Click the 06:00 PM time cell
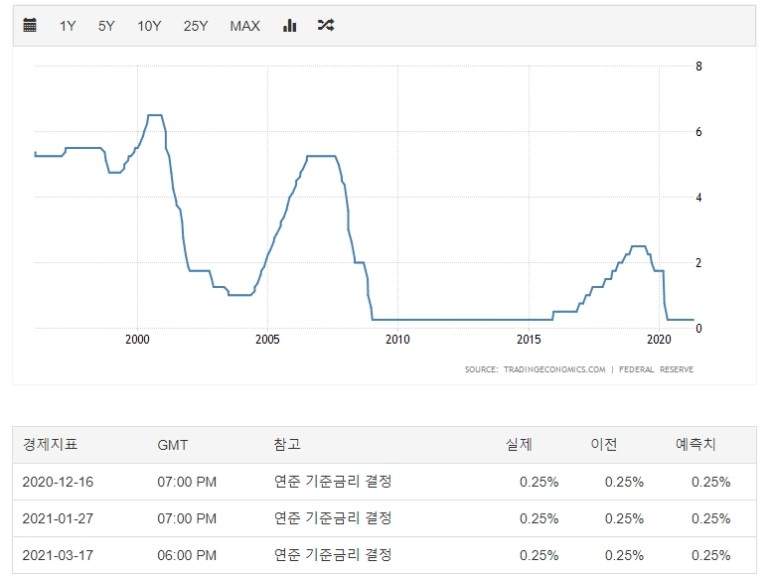Viewport: 773px width, 574px height. point(187,555)
